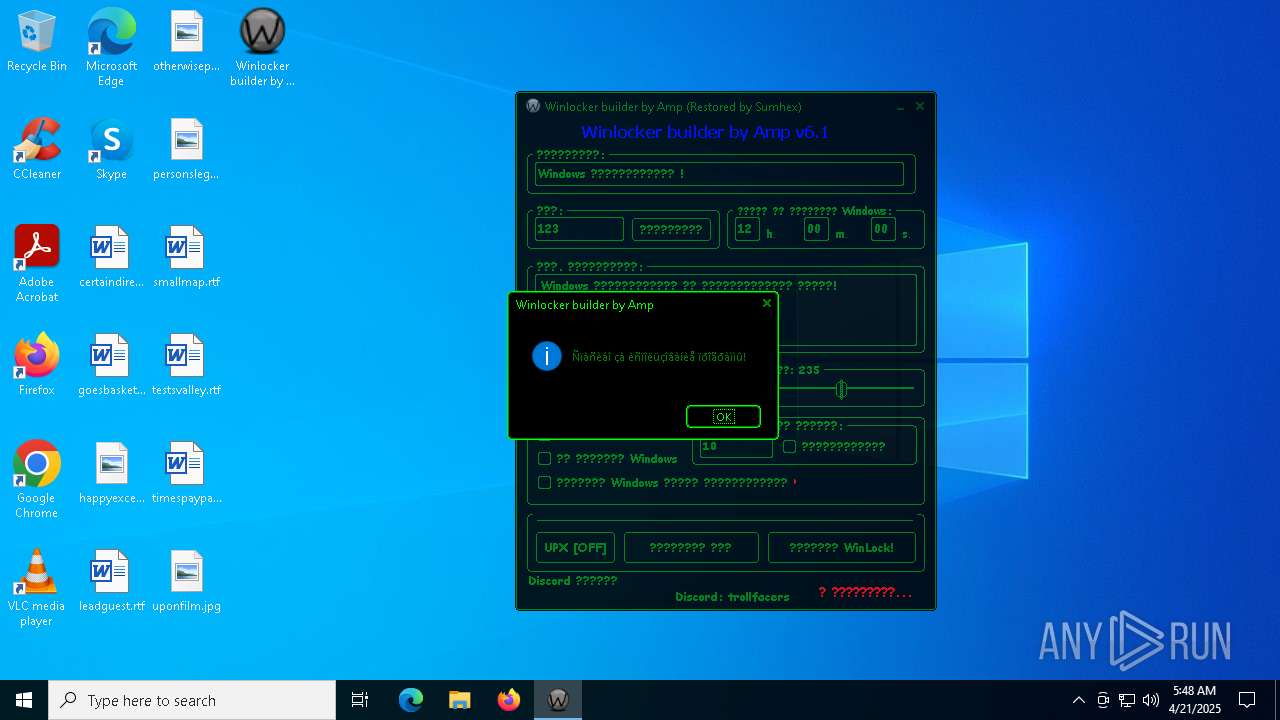The image size is (1280, 720).
Task: Click the W logo in builder title bar
Action: 533,106
